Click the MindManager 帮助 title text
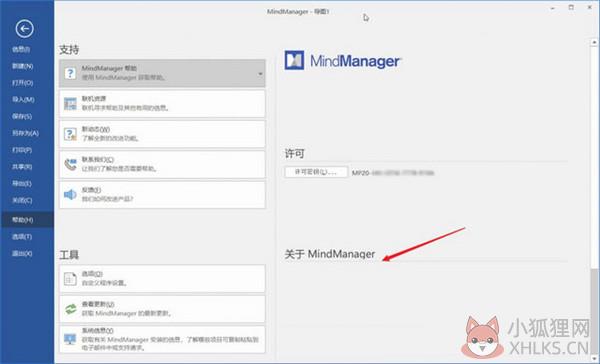Image resolution: width=600 pixels, height=364 pixels. pos(109,68)
